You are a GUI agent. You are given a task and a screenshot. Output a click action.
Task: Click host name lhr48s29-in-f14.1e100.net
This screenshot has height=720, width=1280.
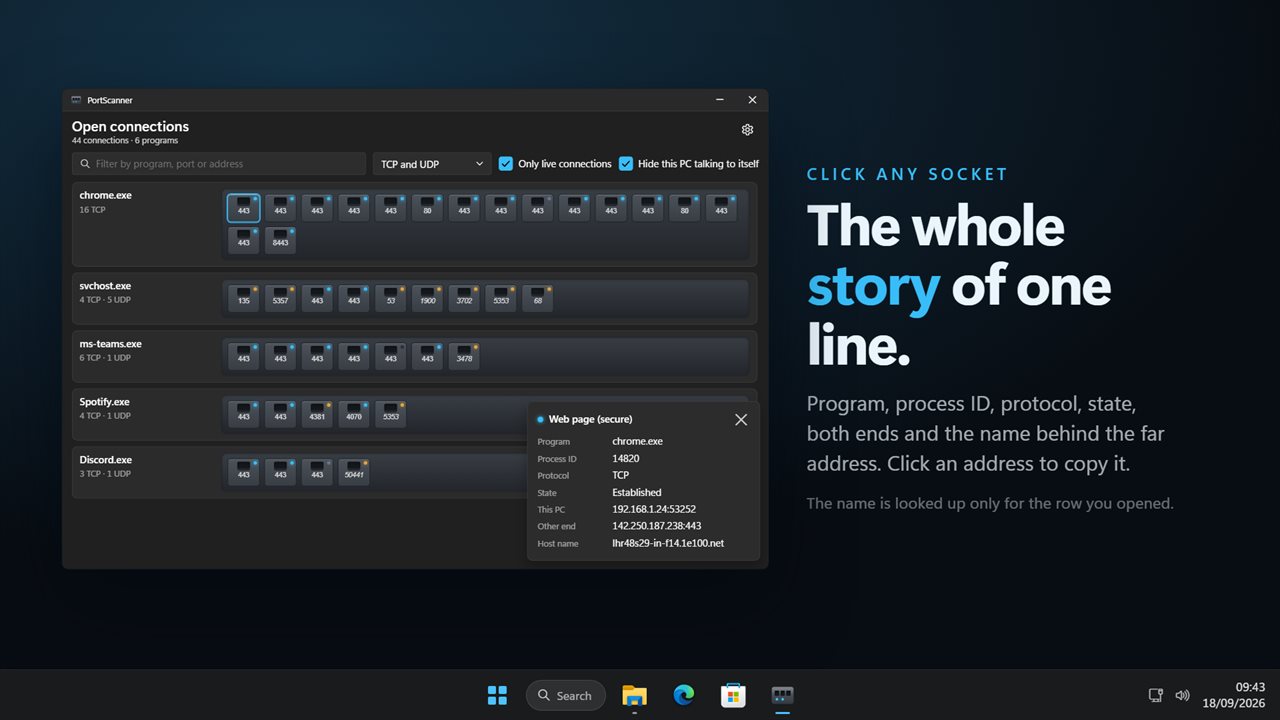[668, 543]
